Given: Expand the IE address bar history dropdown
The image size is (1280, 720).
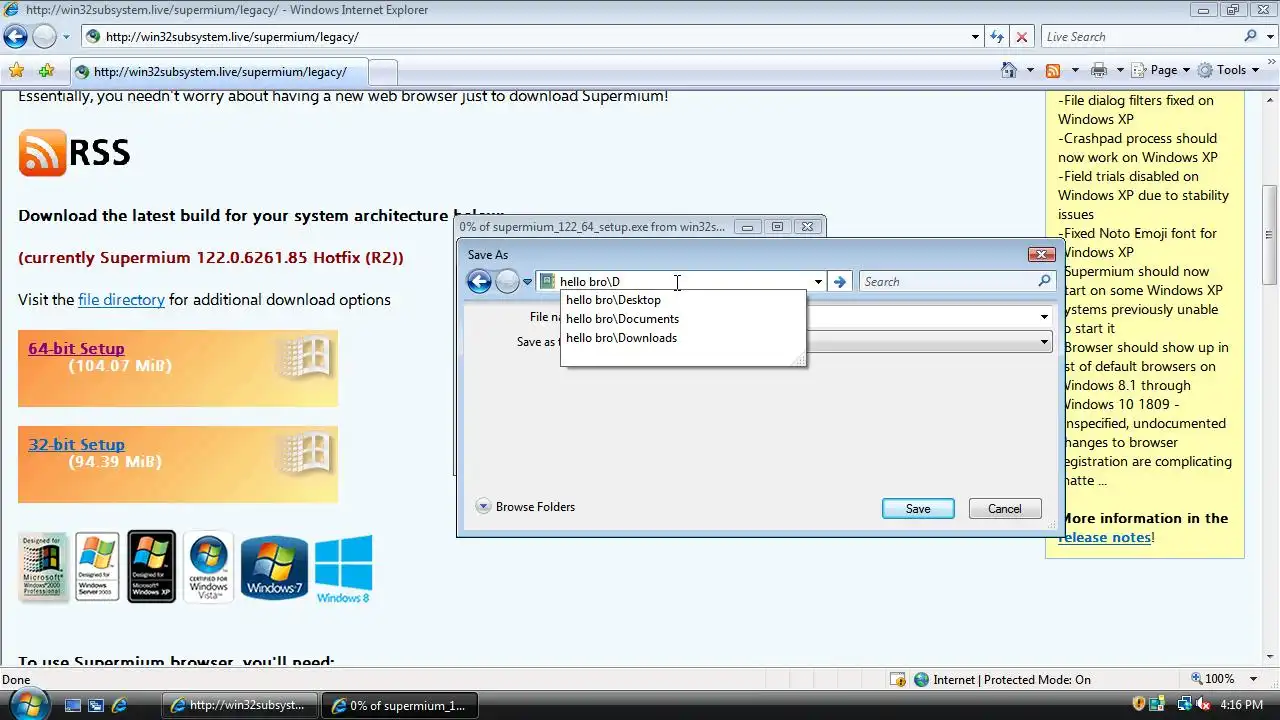Looking at the screenshot, I should [x=975, y=37].
